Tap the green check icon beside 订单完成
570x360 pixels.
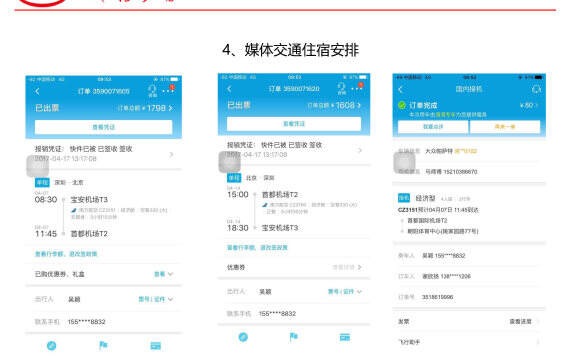pos(402,105)
